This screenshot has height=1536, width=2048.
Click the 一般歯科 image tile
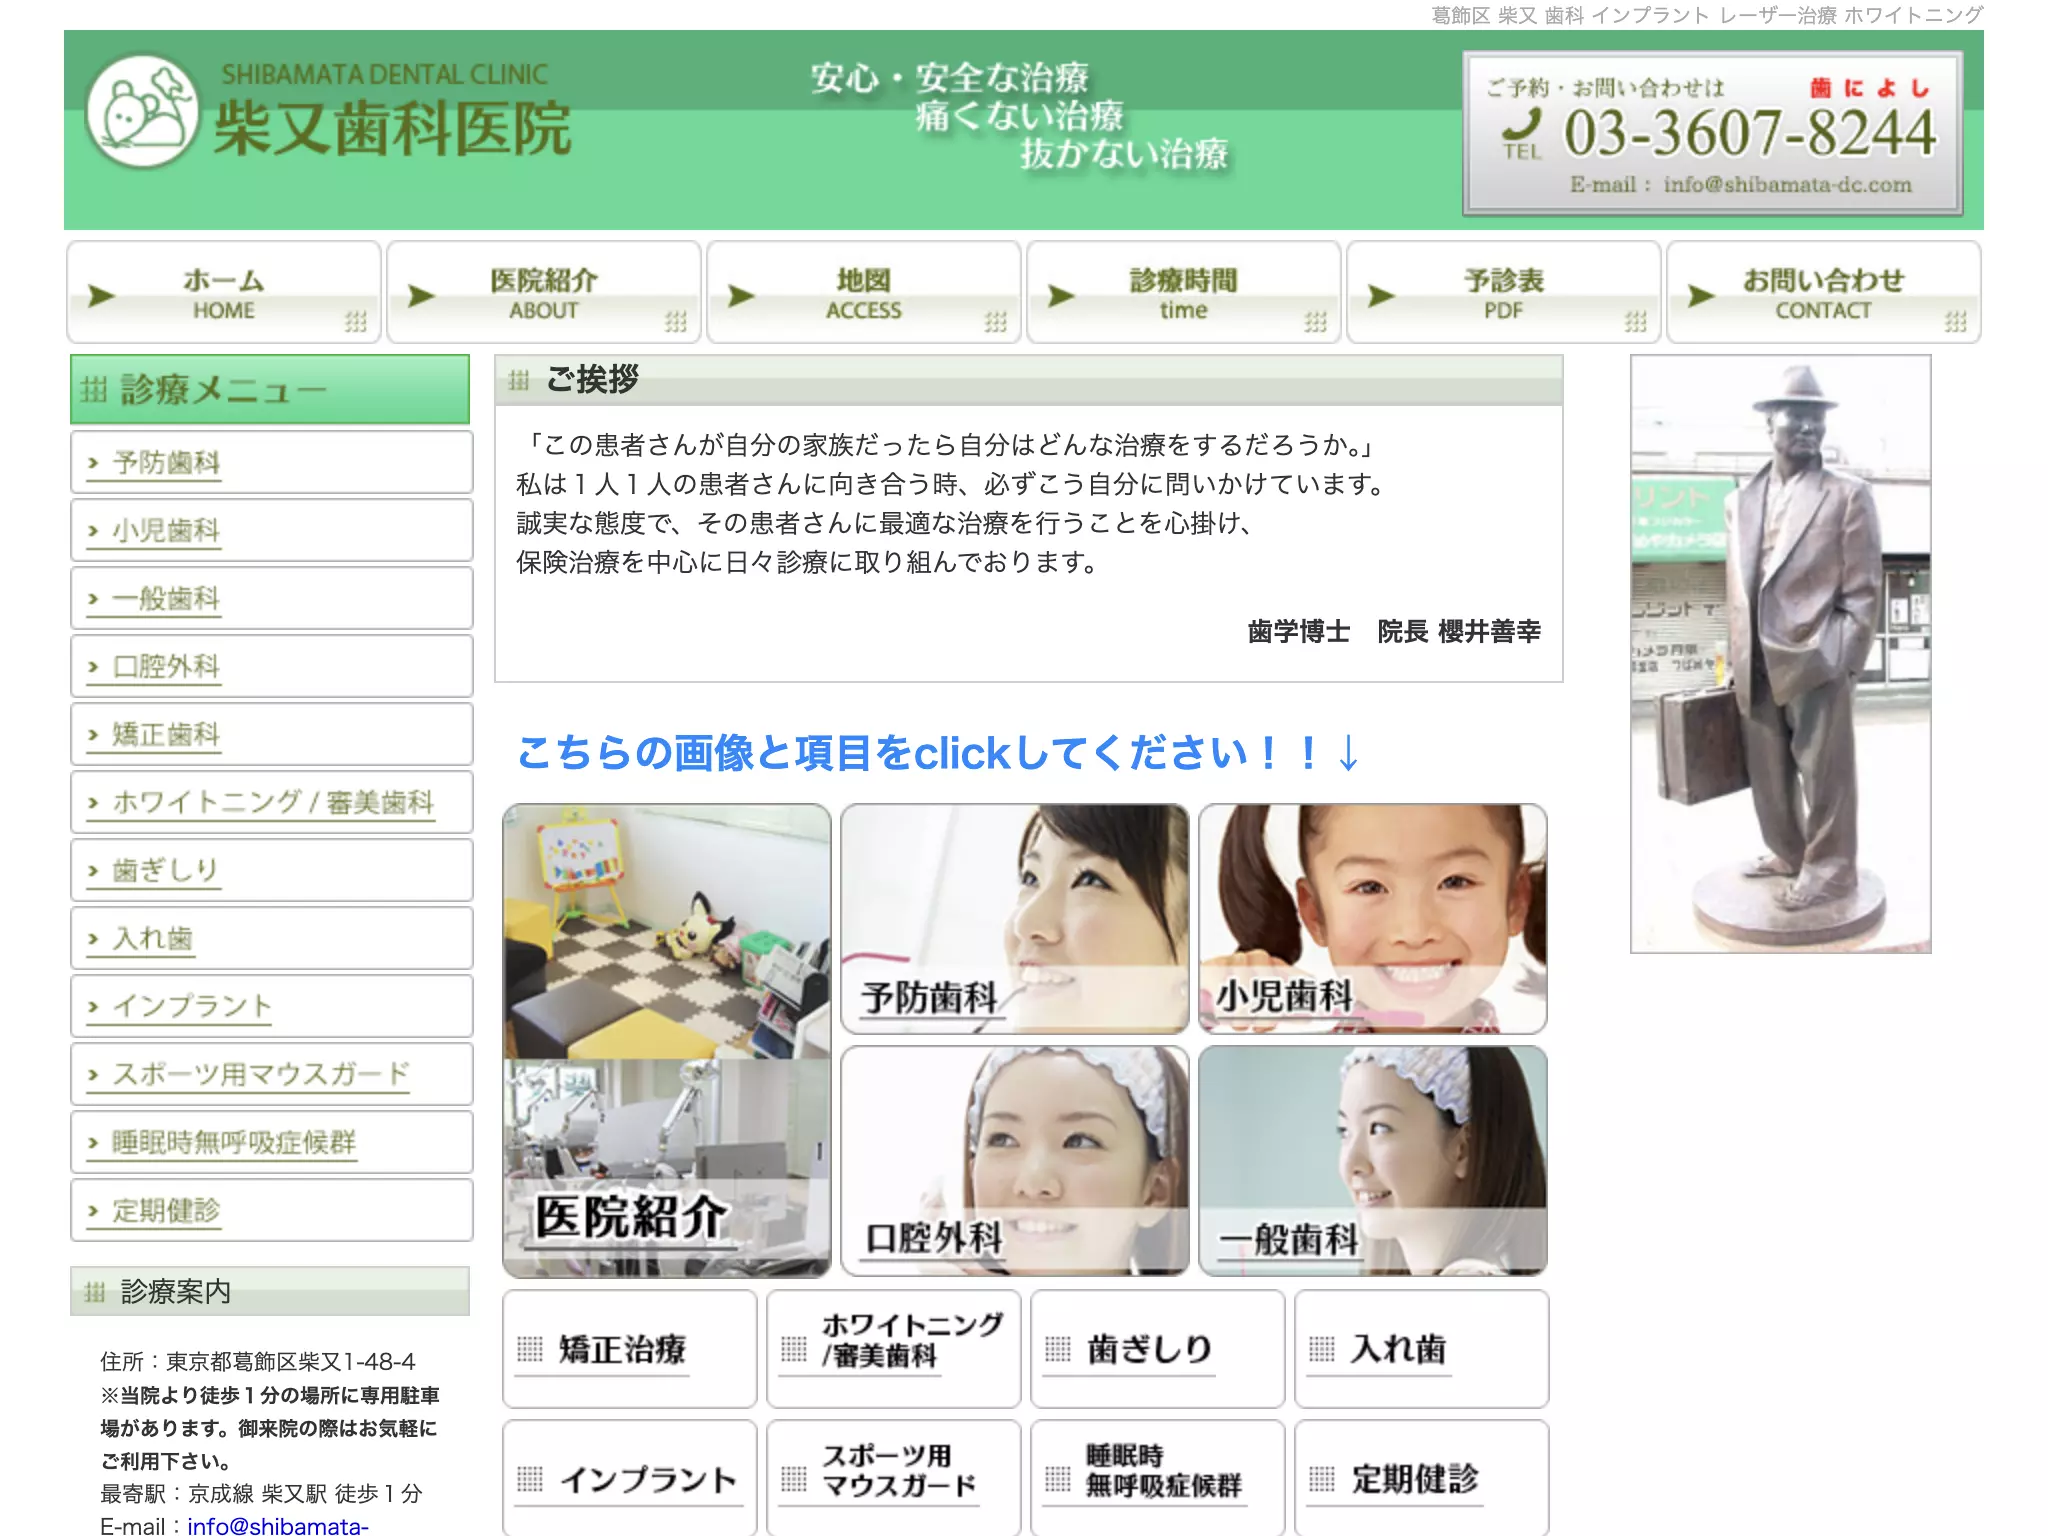[x=1373, y=1161]
